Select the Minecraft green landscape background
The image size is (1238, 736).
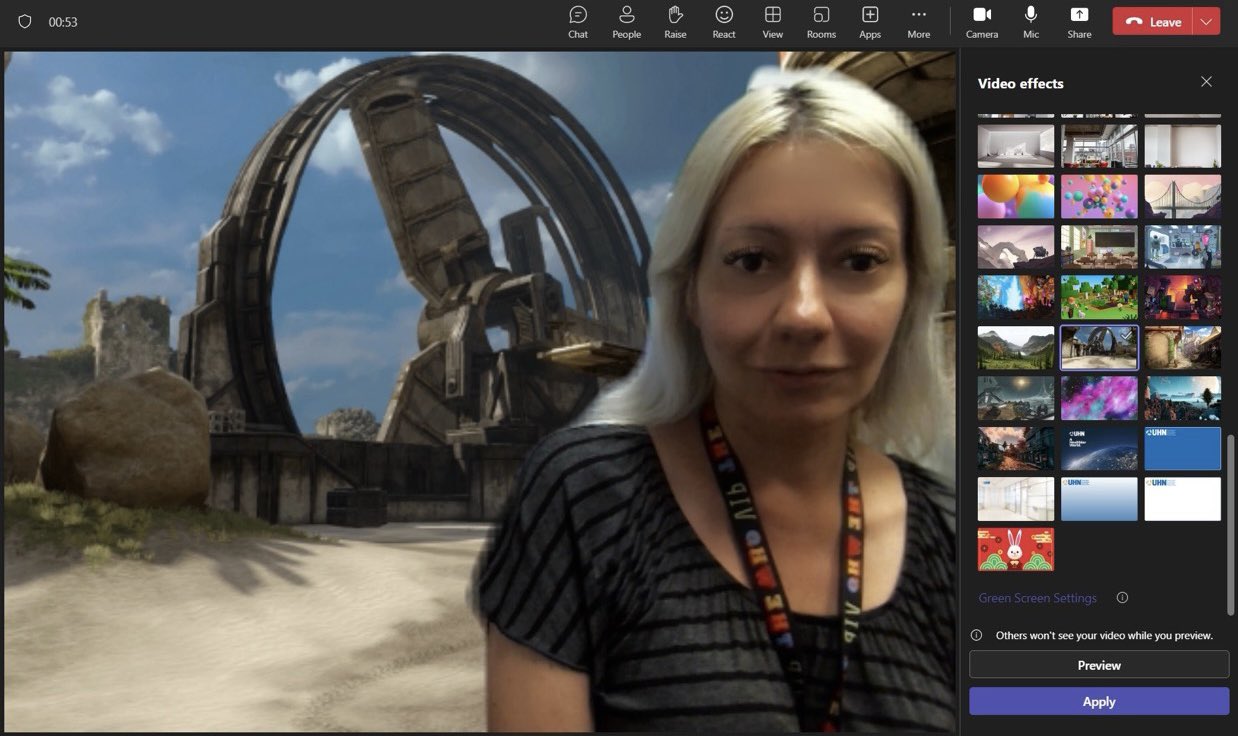pos(1099,297)
